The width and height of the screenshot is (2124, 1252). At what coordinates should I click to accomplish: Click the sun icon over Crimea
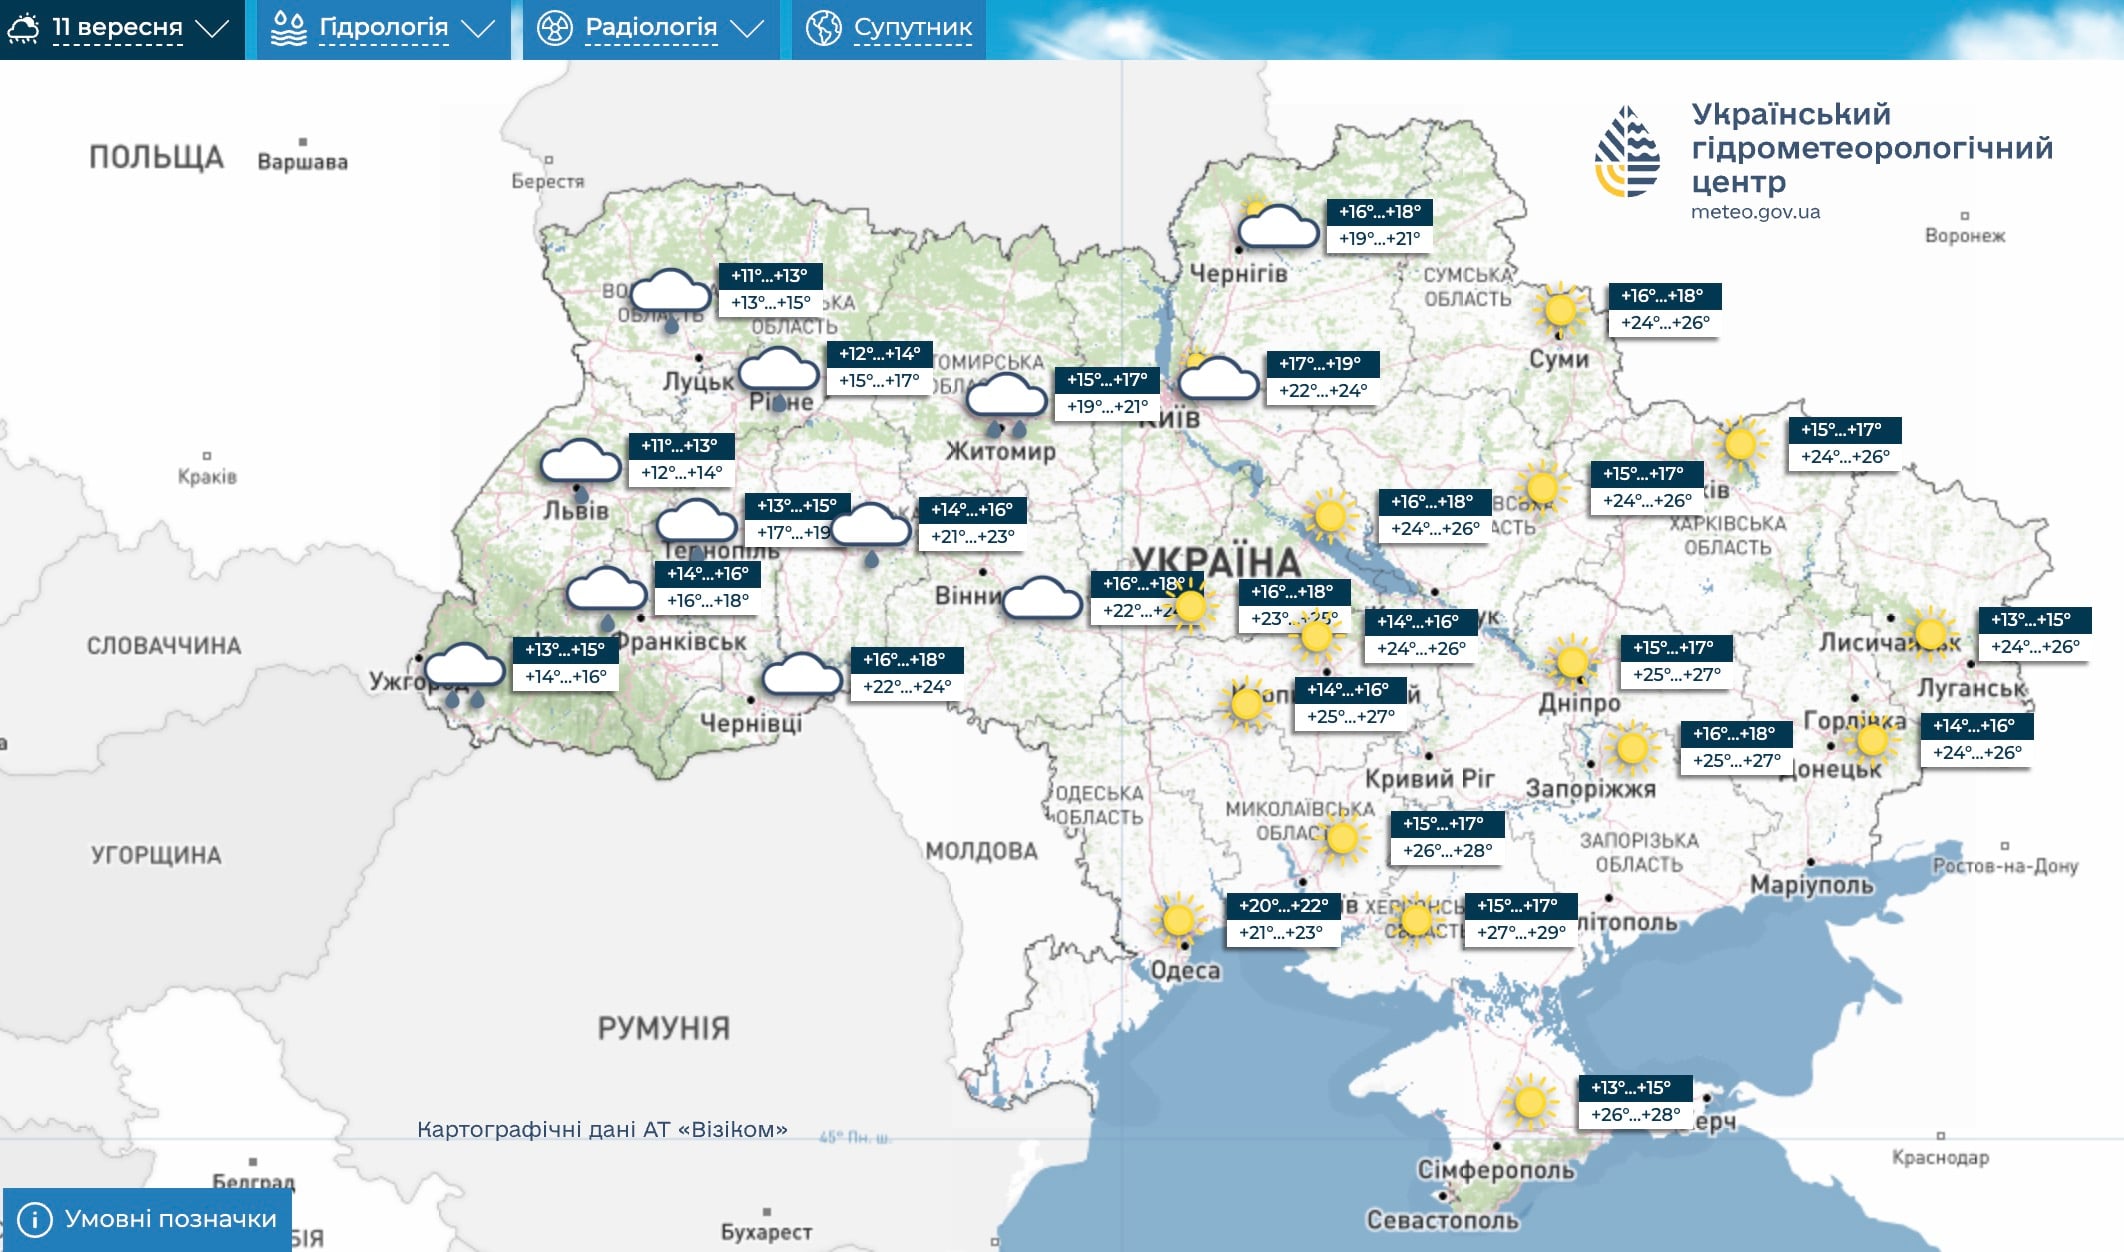click(1530, 1102)
